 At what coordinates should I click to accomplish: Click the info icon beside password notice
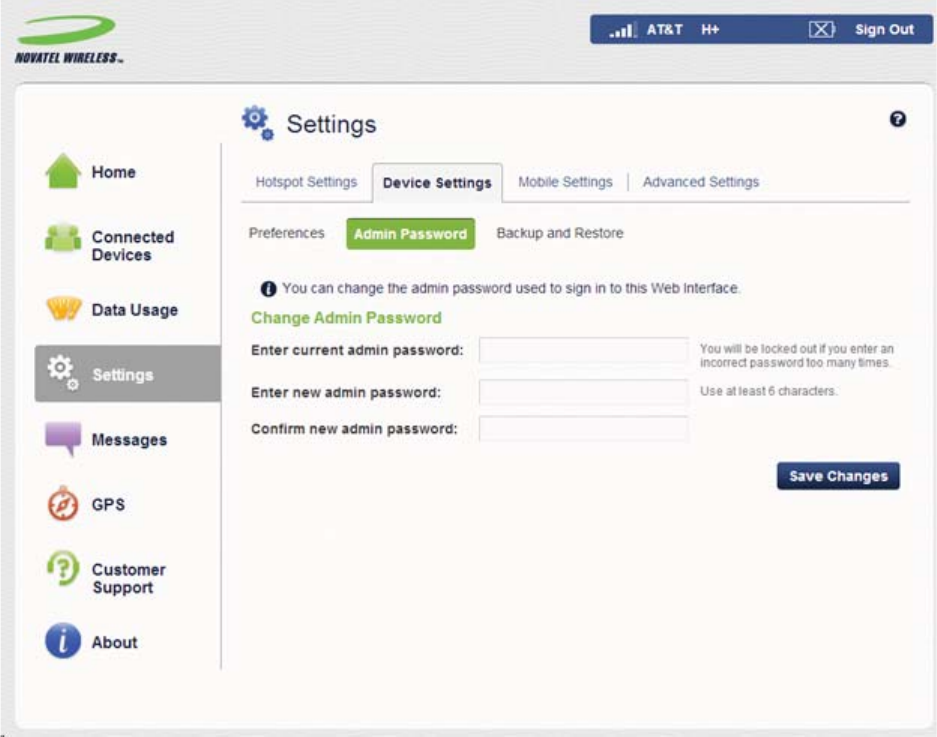(x=268, y=289)
